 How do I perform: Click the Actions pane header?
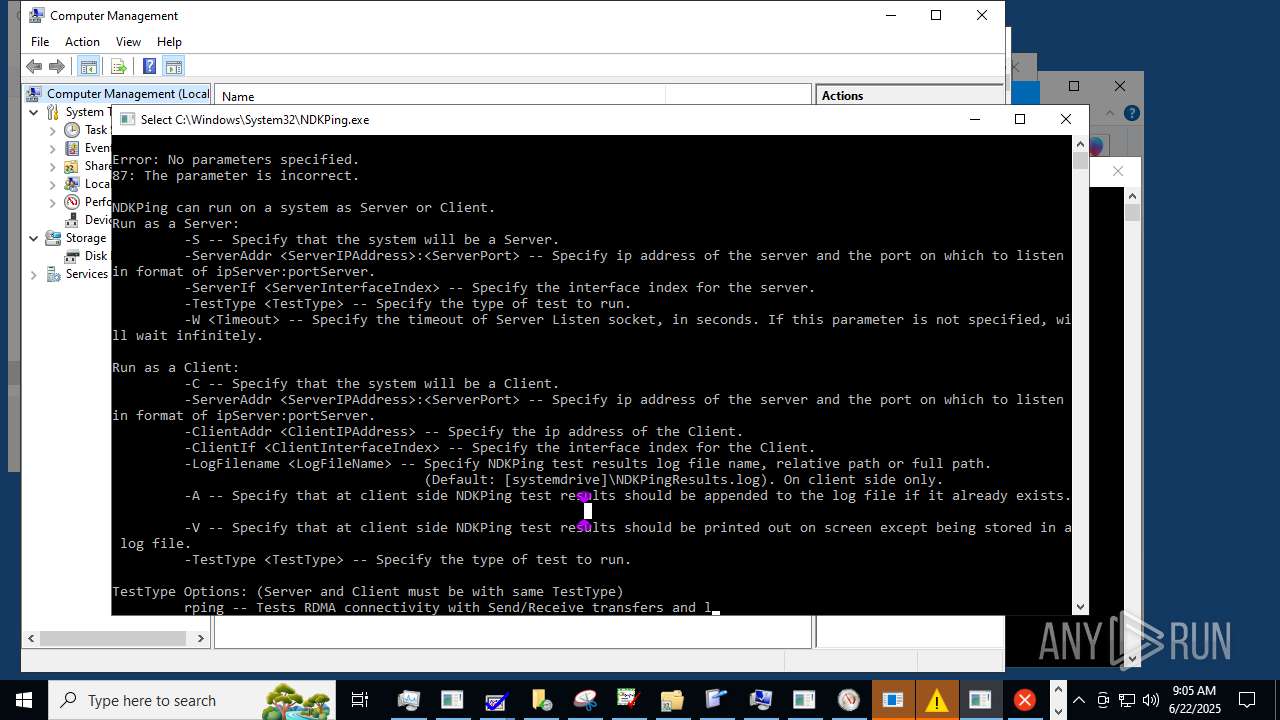pyautogui.click(x=910, y=96)
